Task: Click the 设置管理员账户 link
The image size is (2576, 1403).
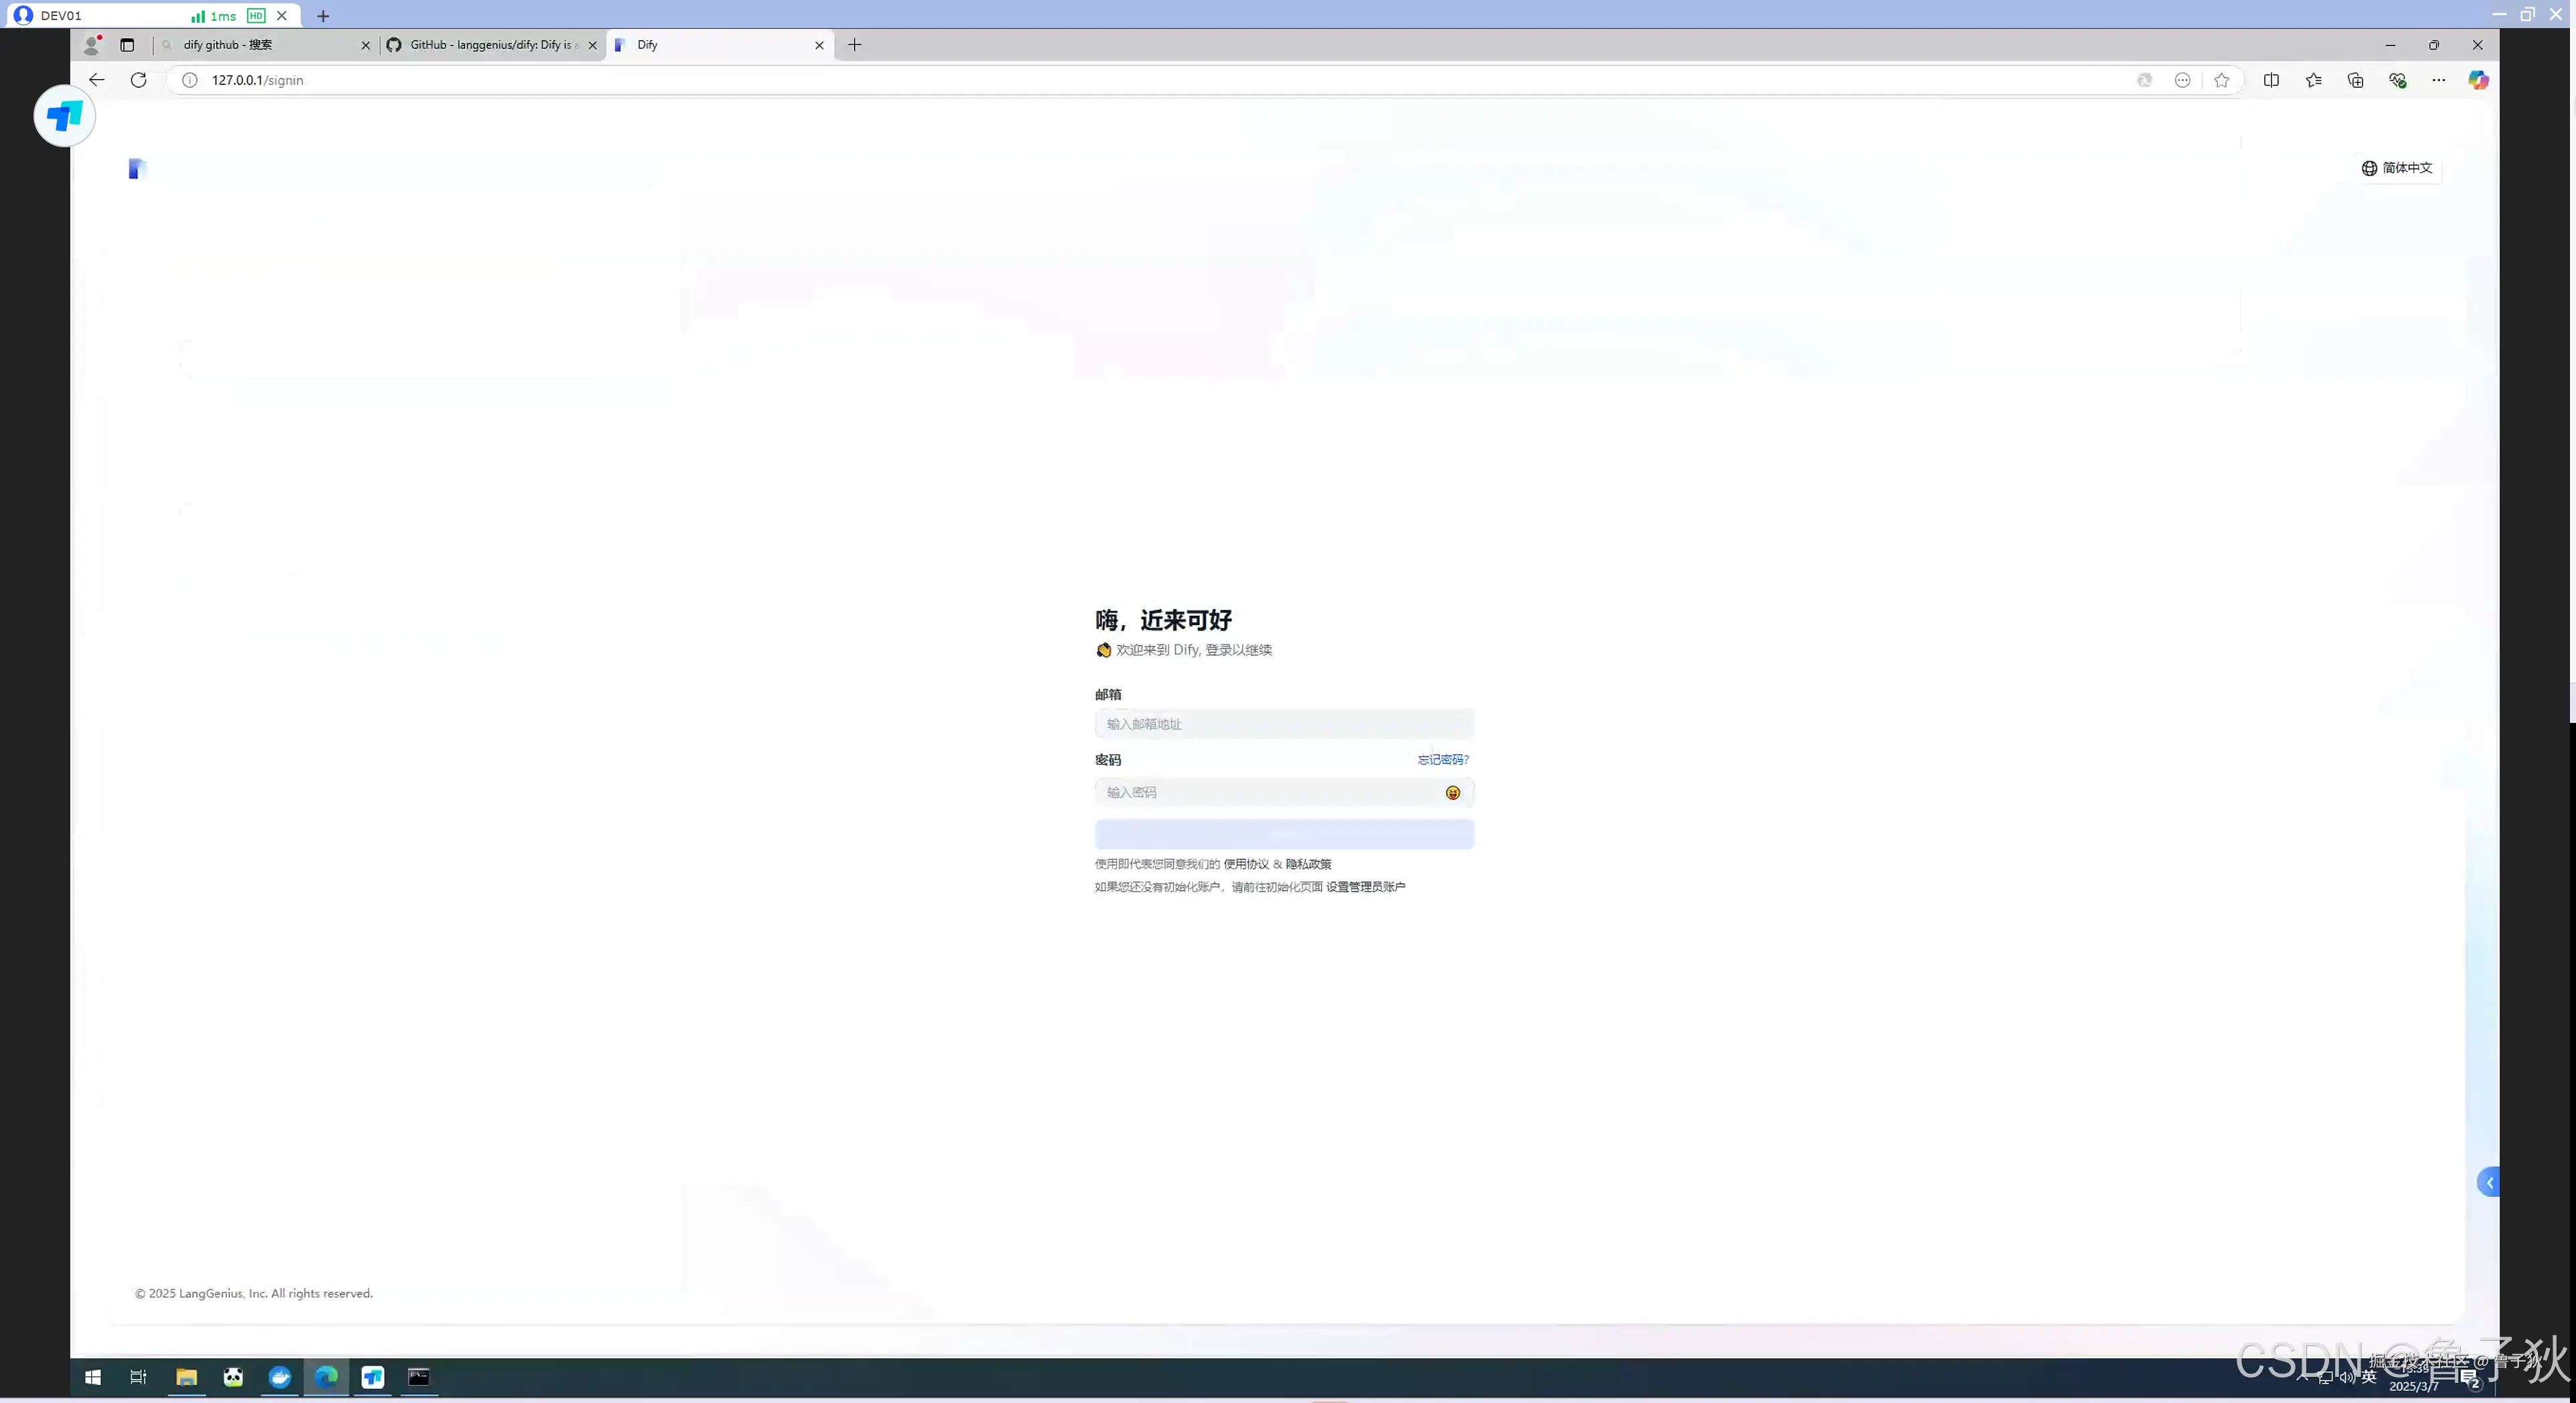Action: tap(1365, 887)
